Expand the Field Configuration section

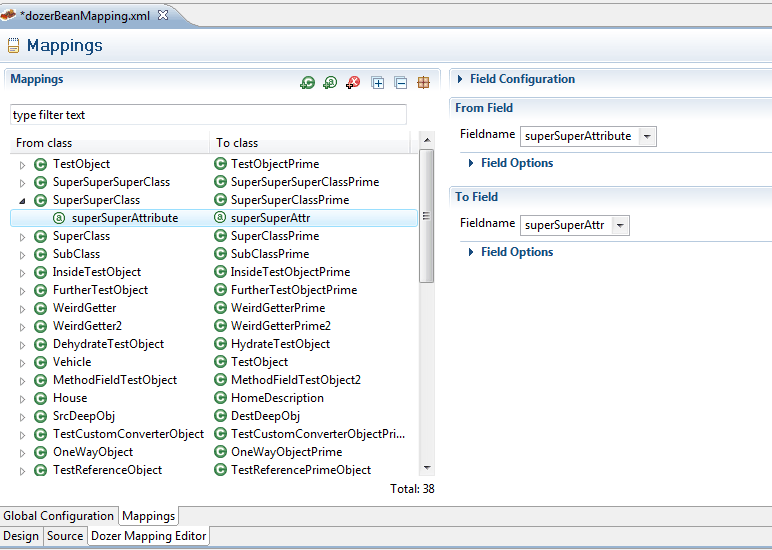tap(460, 79)
